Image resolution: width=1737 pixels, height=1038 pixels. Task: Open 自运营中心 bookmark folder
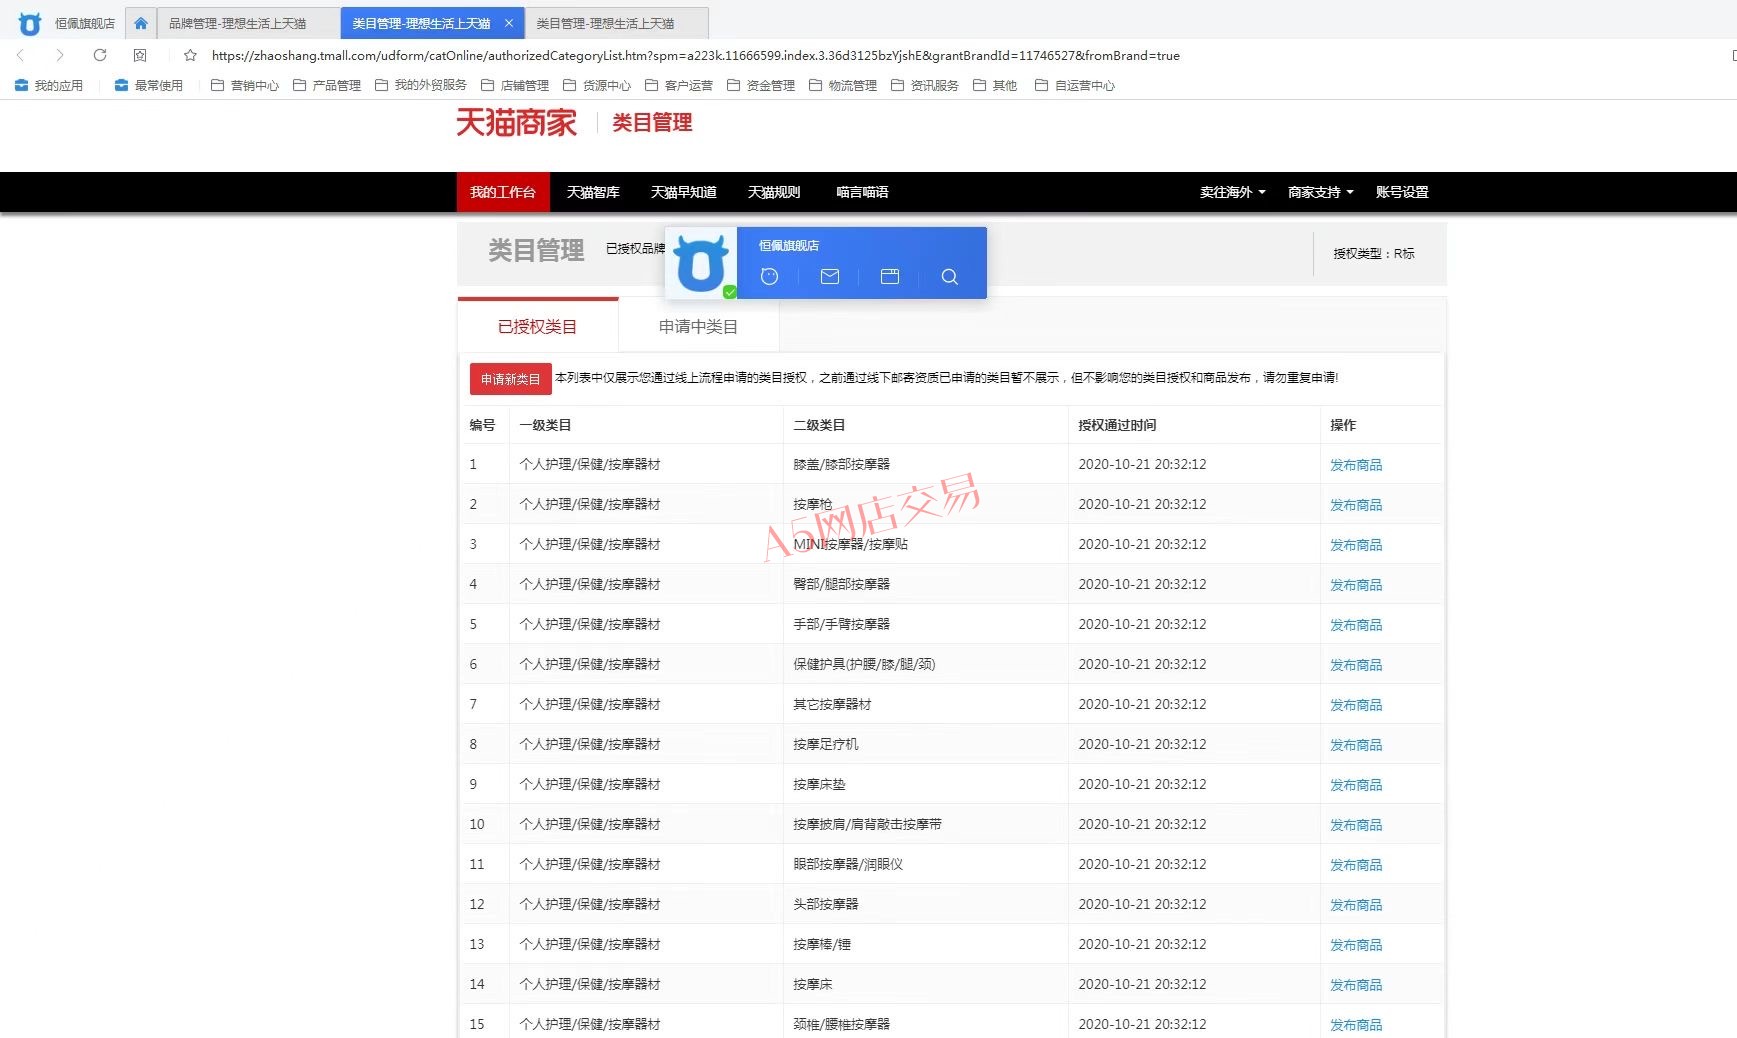tap(1075, 86)
